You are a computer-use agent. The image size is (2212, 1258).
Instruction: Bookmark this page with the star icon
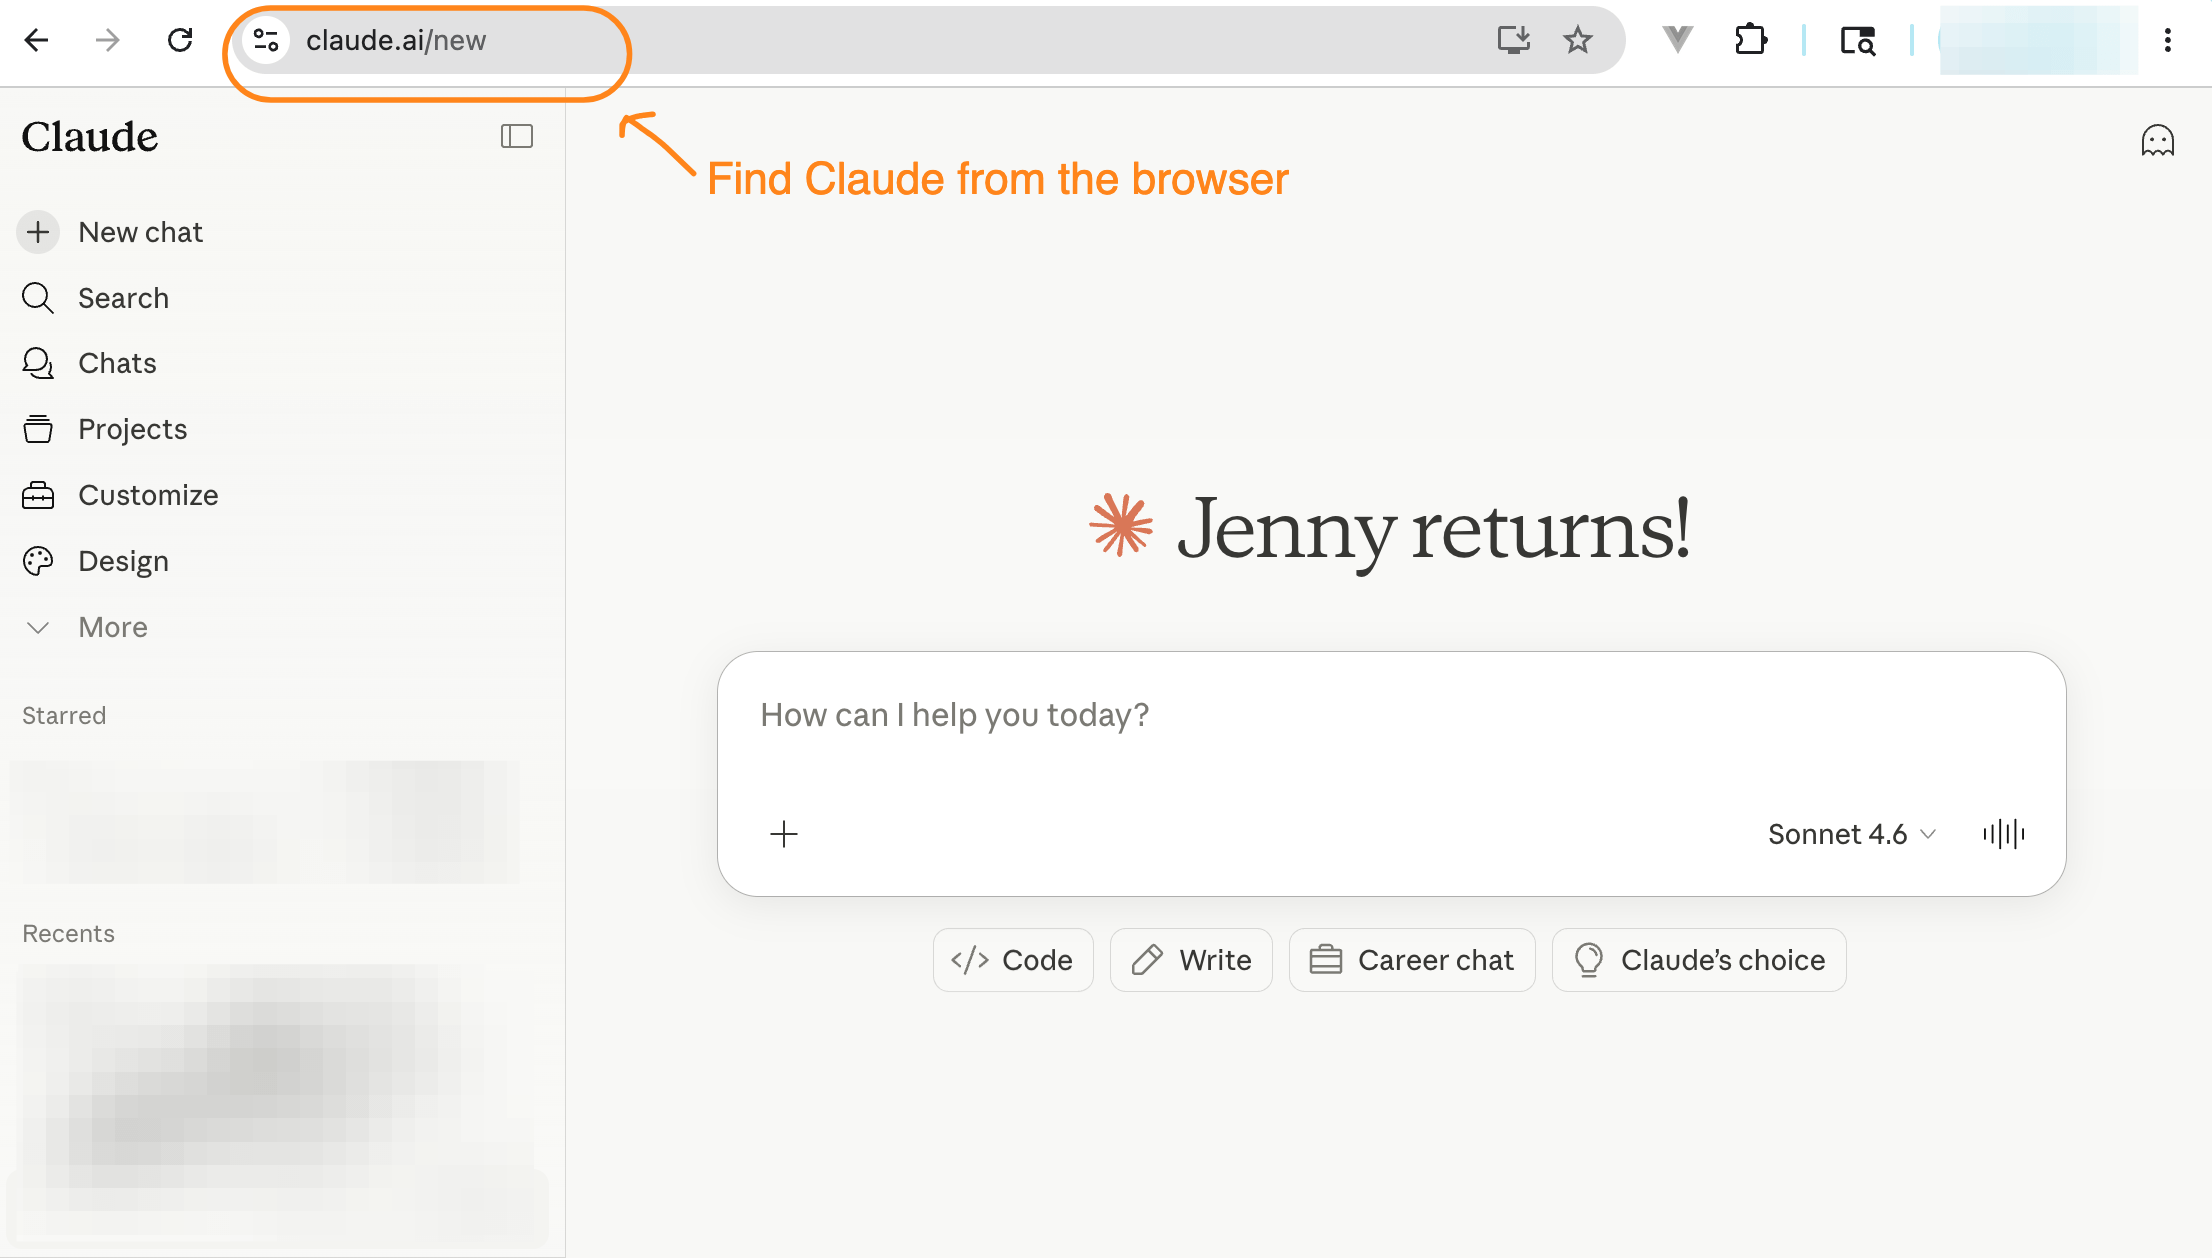[x=1578, y=40]
